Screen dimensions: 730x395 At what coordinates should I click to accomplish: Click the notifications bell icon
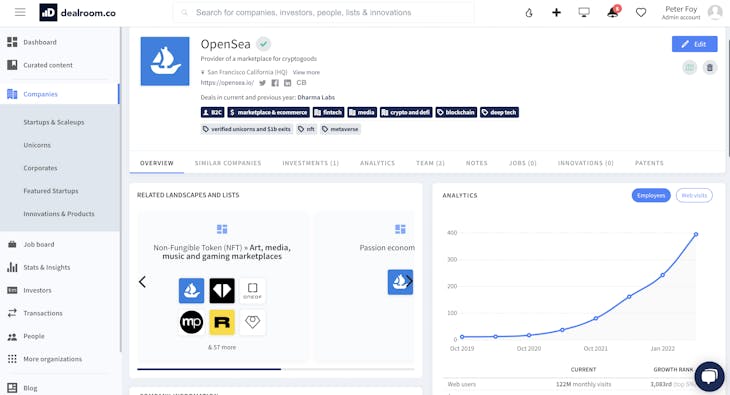click(613, 12)
